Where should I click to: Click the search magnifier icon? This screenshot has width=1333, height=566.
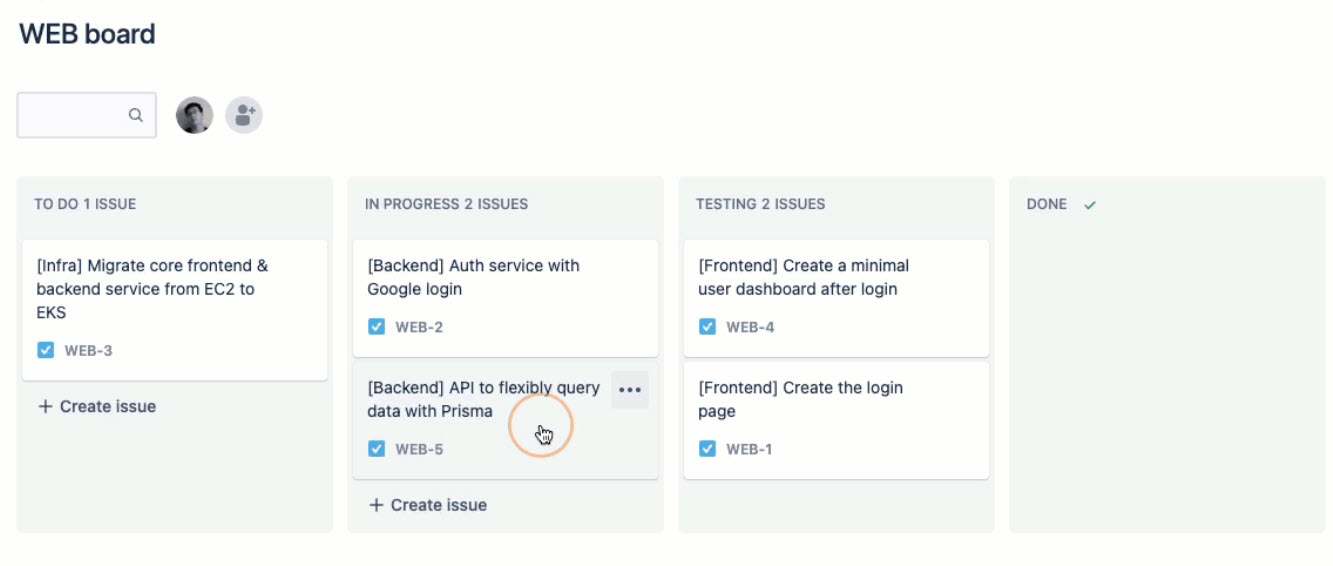coord(136,115)
